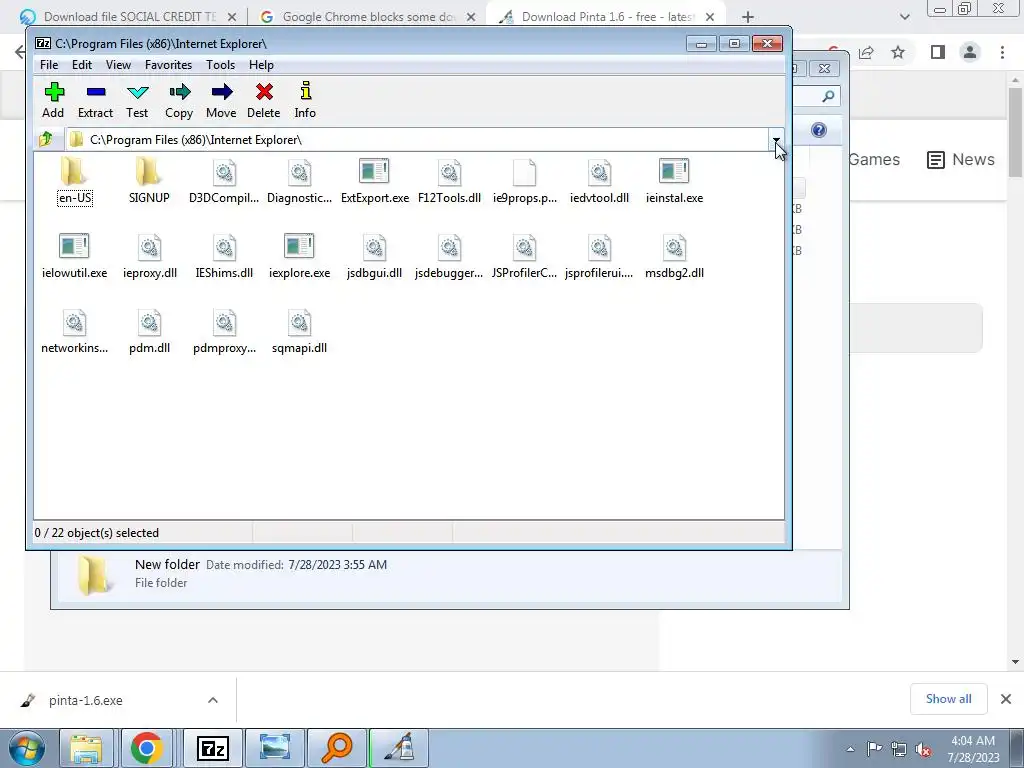Open Chrome's three-dot menu
This screenshot has height=768, width=1024.
coord(1002,52)
